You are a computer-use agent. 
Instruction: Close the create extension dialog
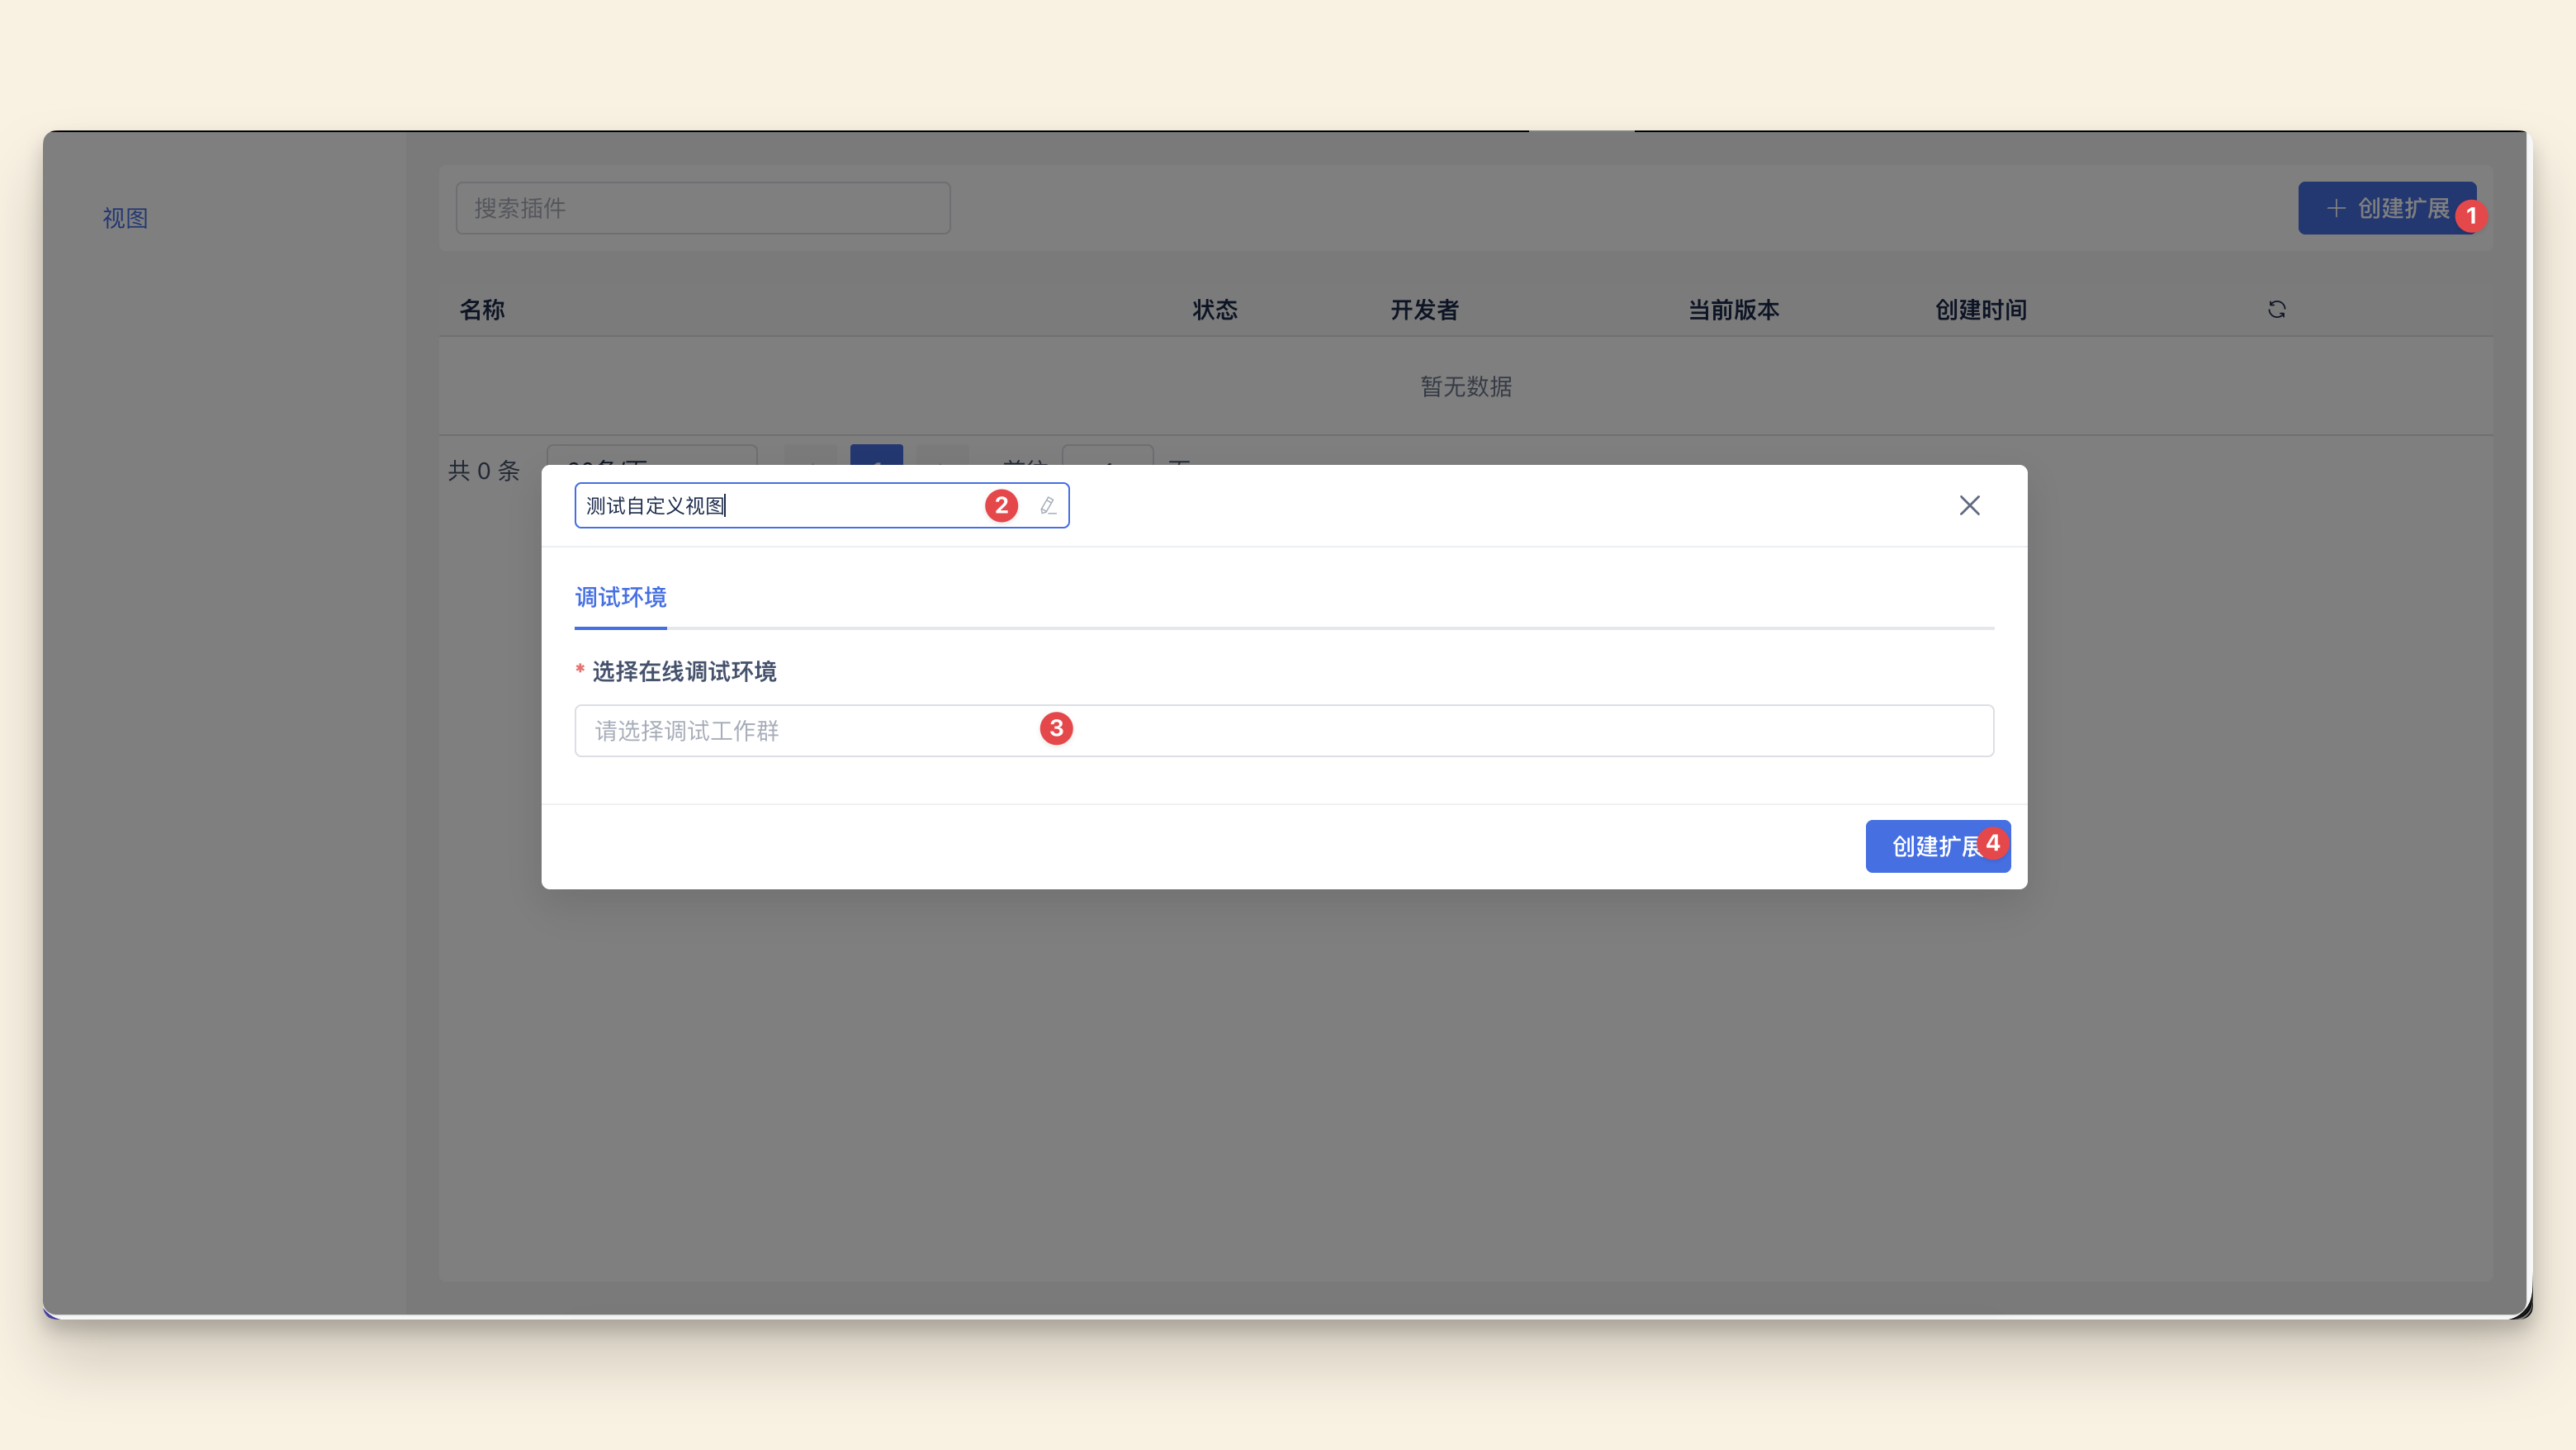pos(1969,505)
